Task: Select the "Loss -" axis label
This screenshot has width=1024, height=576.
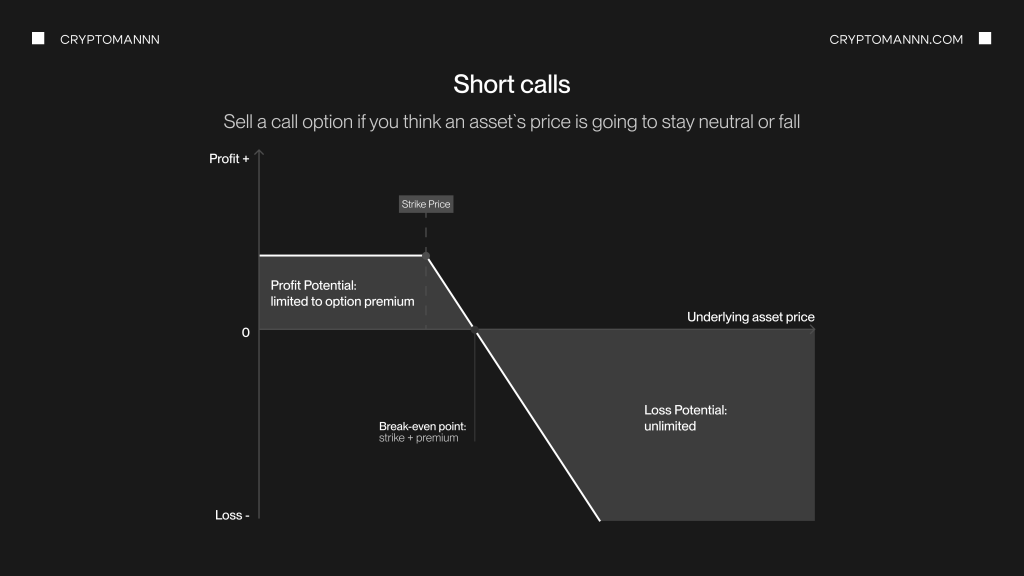Action: point(232,515)
